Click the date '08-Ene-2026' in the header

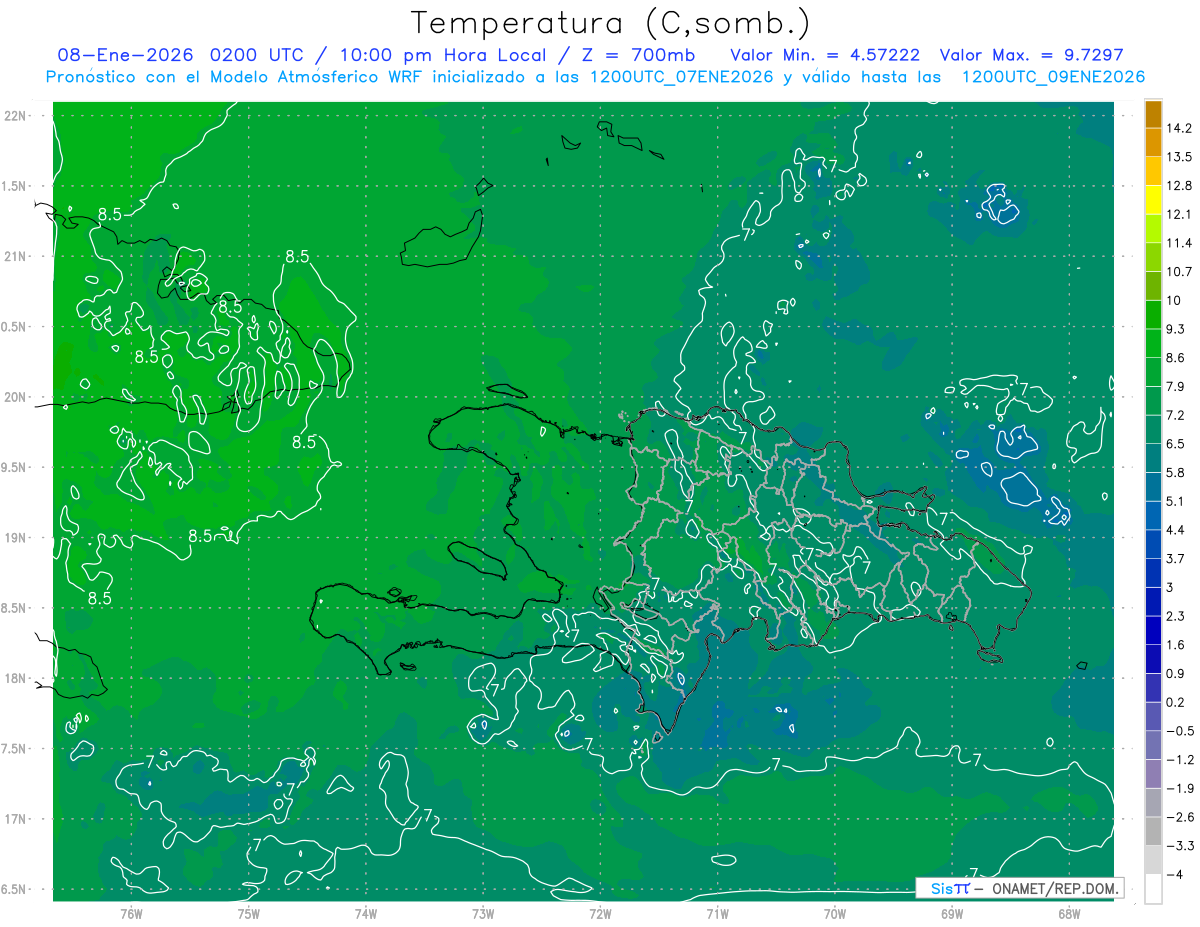coord(126,55)
